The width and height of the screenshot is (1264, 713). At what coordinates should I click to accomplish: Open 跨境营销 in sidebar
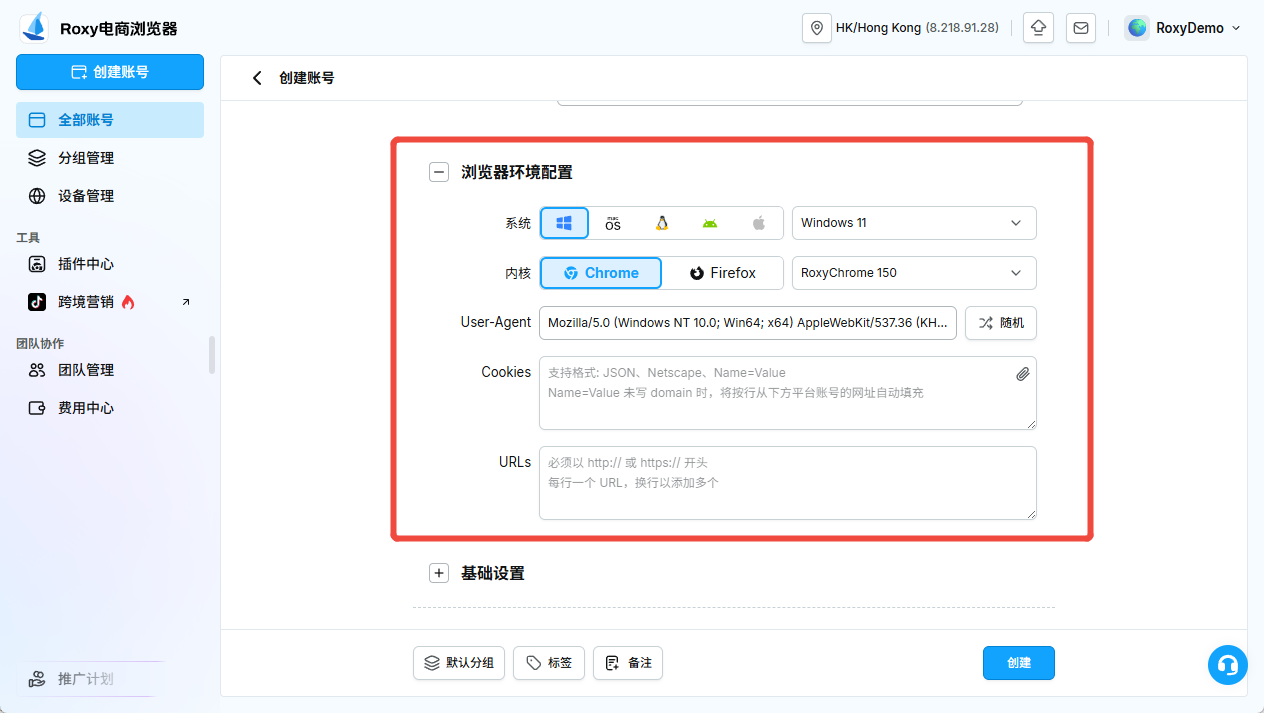coord(110,302)
